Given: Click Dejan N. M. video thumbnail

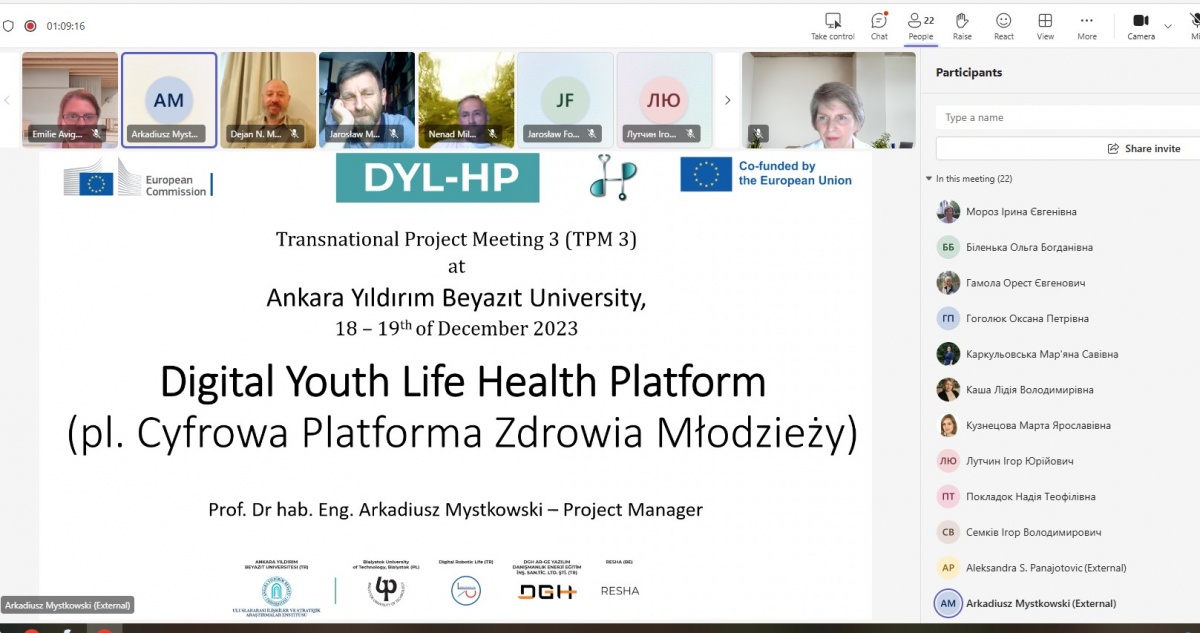Looking at the screenshot, I should pos(267,100).
